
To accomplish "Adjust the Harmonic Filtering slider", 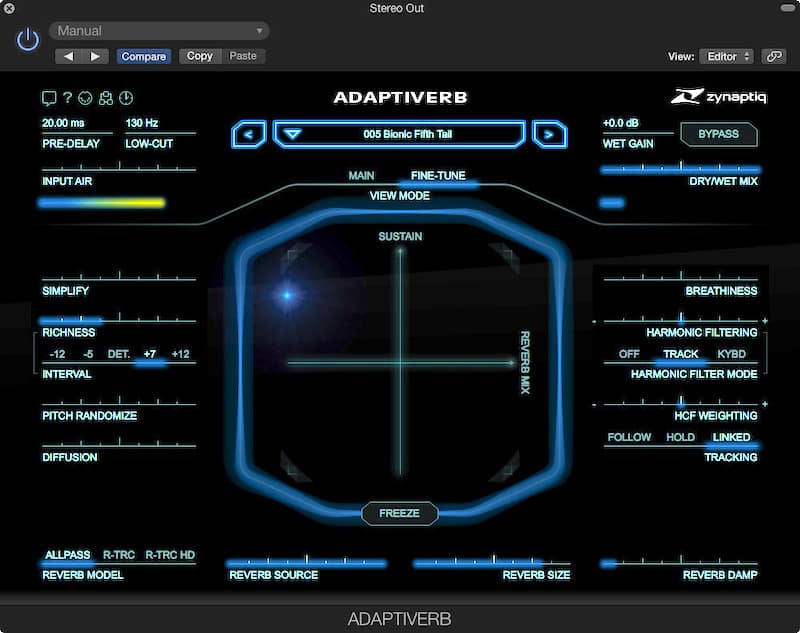I will [x=681, y=319].
